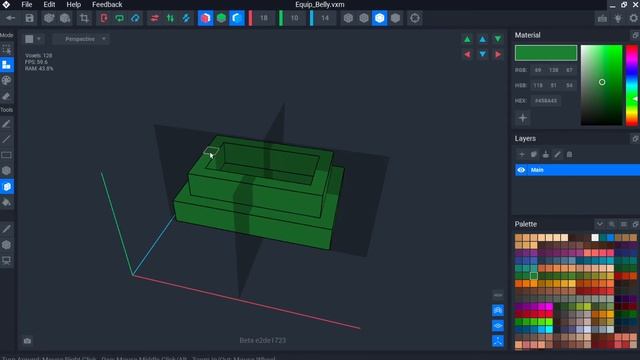This screenshot has height=360, width=640.
Task: Click the green vertical swap arrows icon
Action: pyautogui.click(x=170, y=18)
